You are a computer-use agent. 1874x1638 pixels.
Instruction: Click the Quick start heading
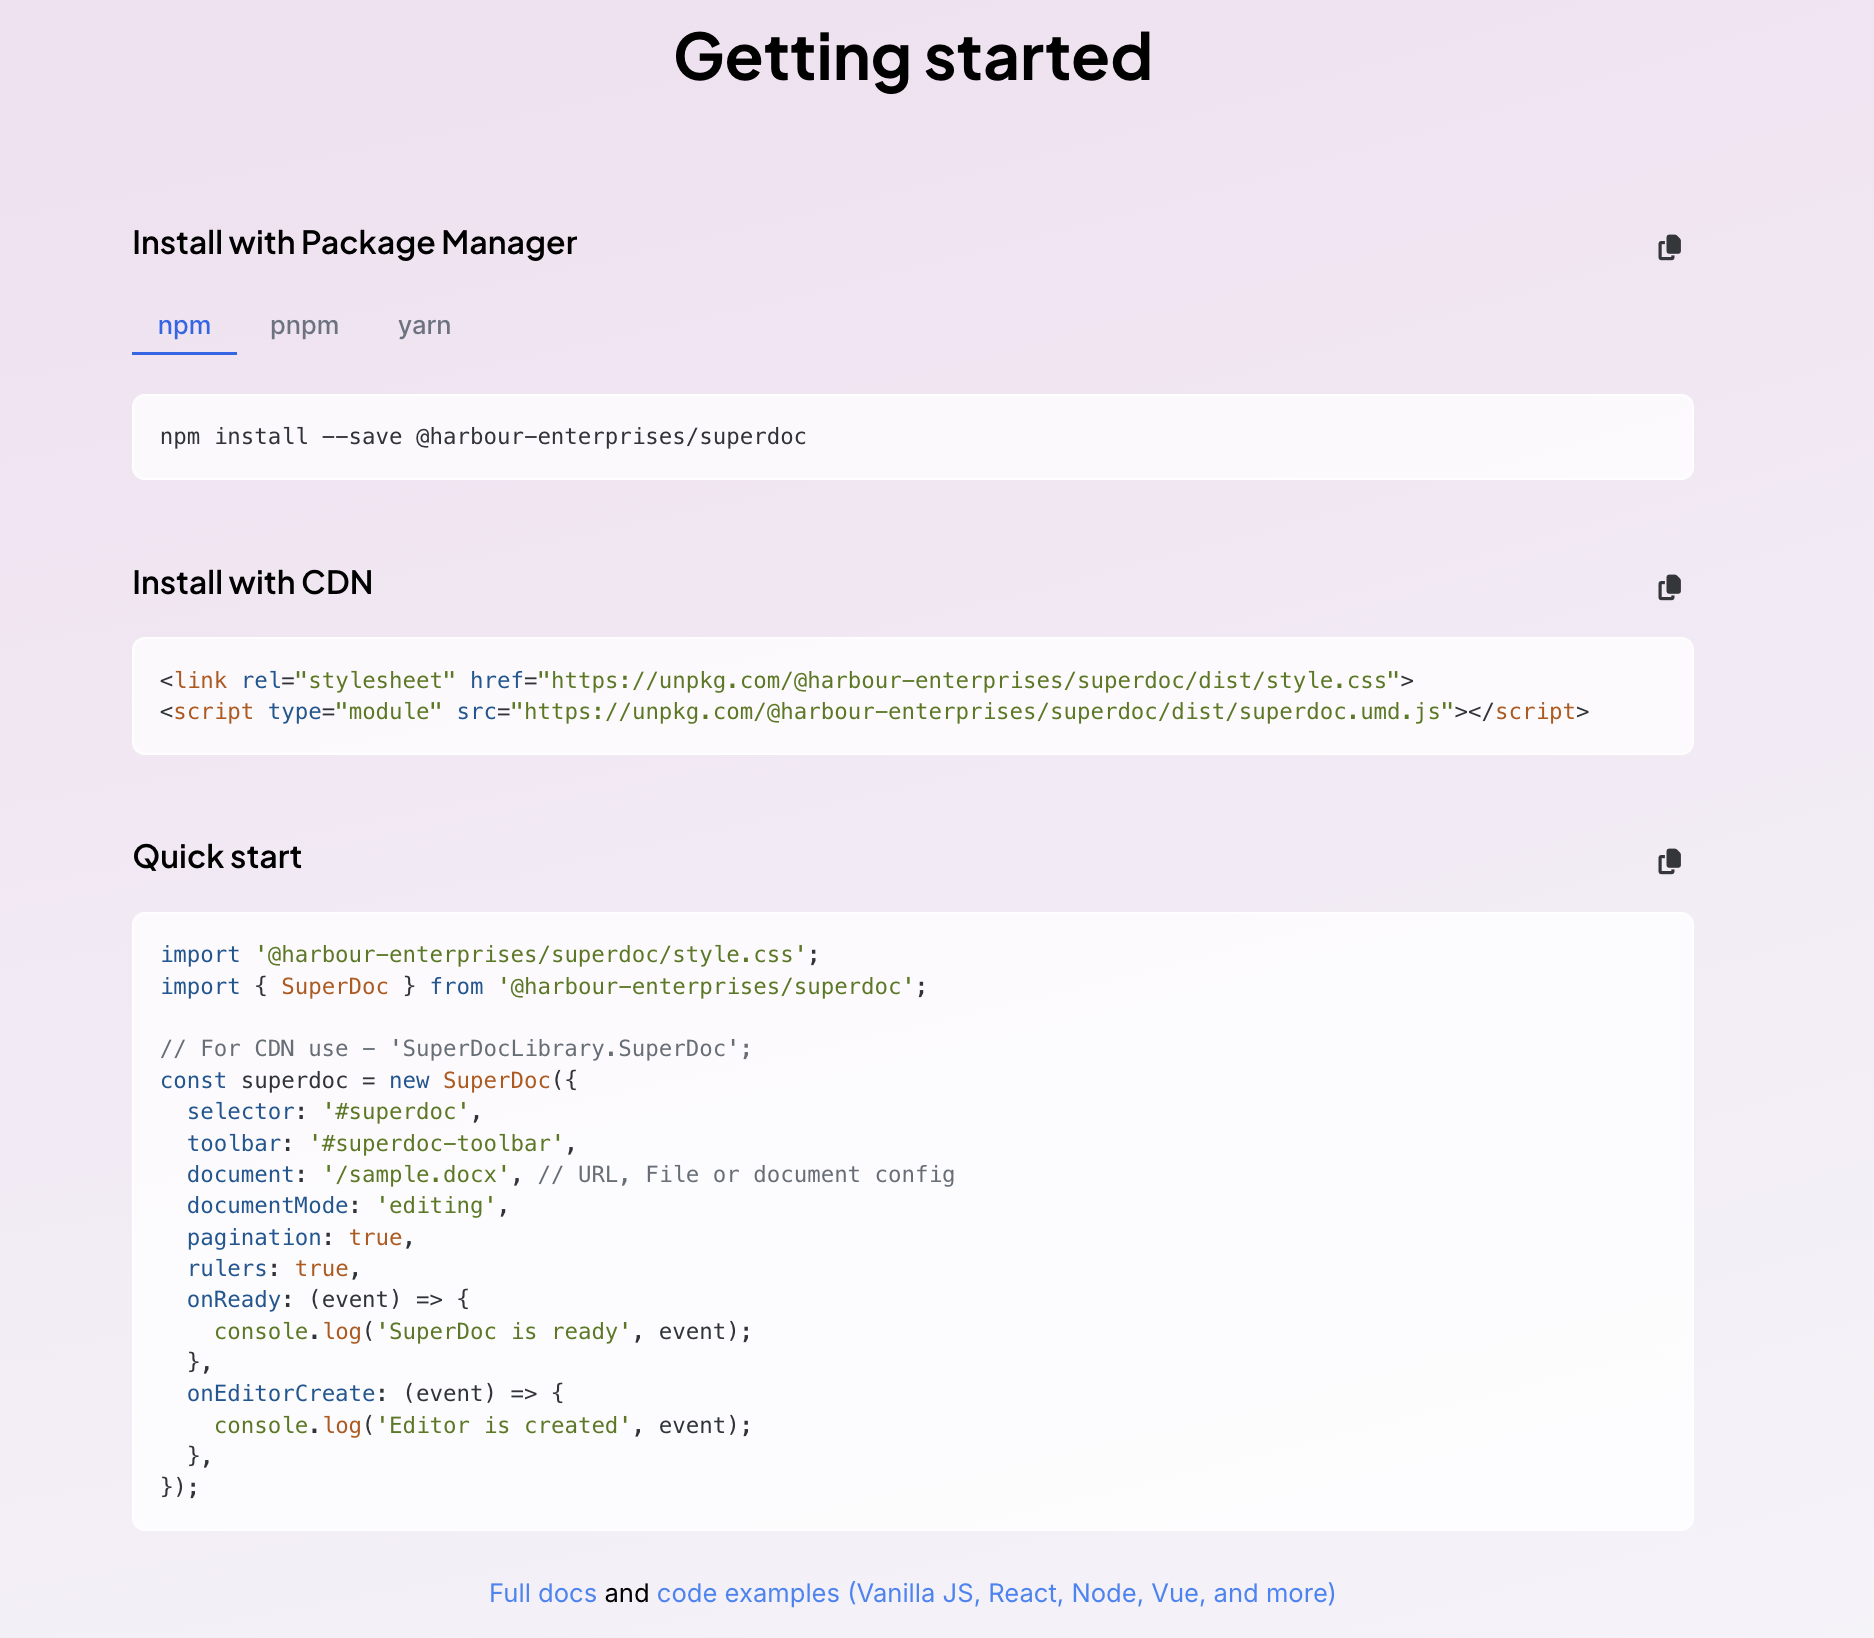(217, 857)
